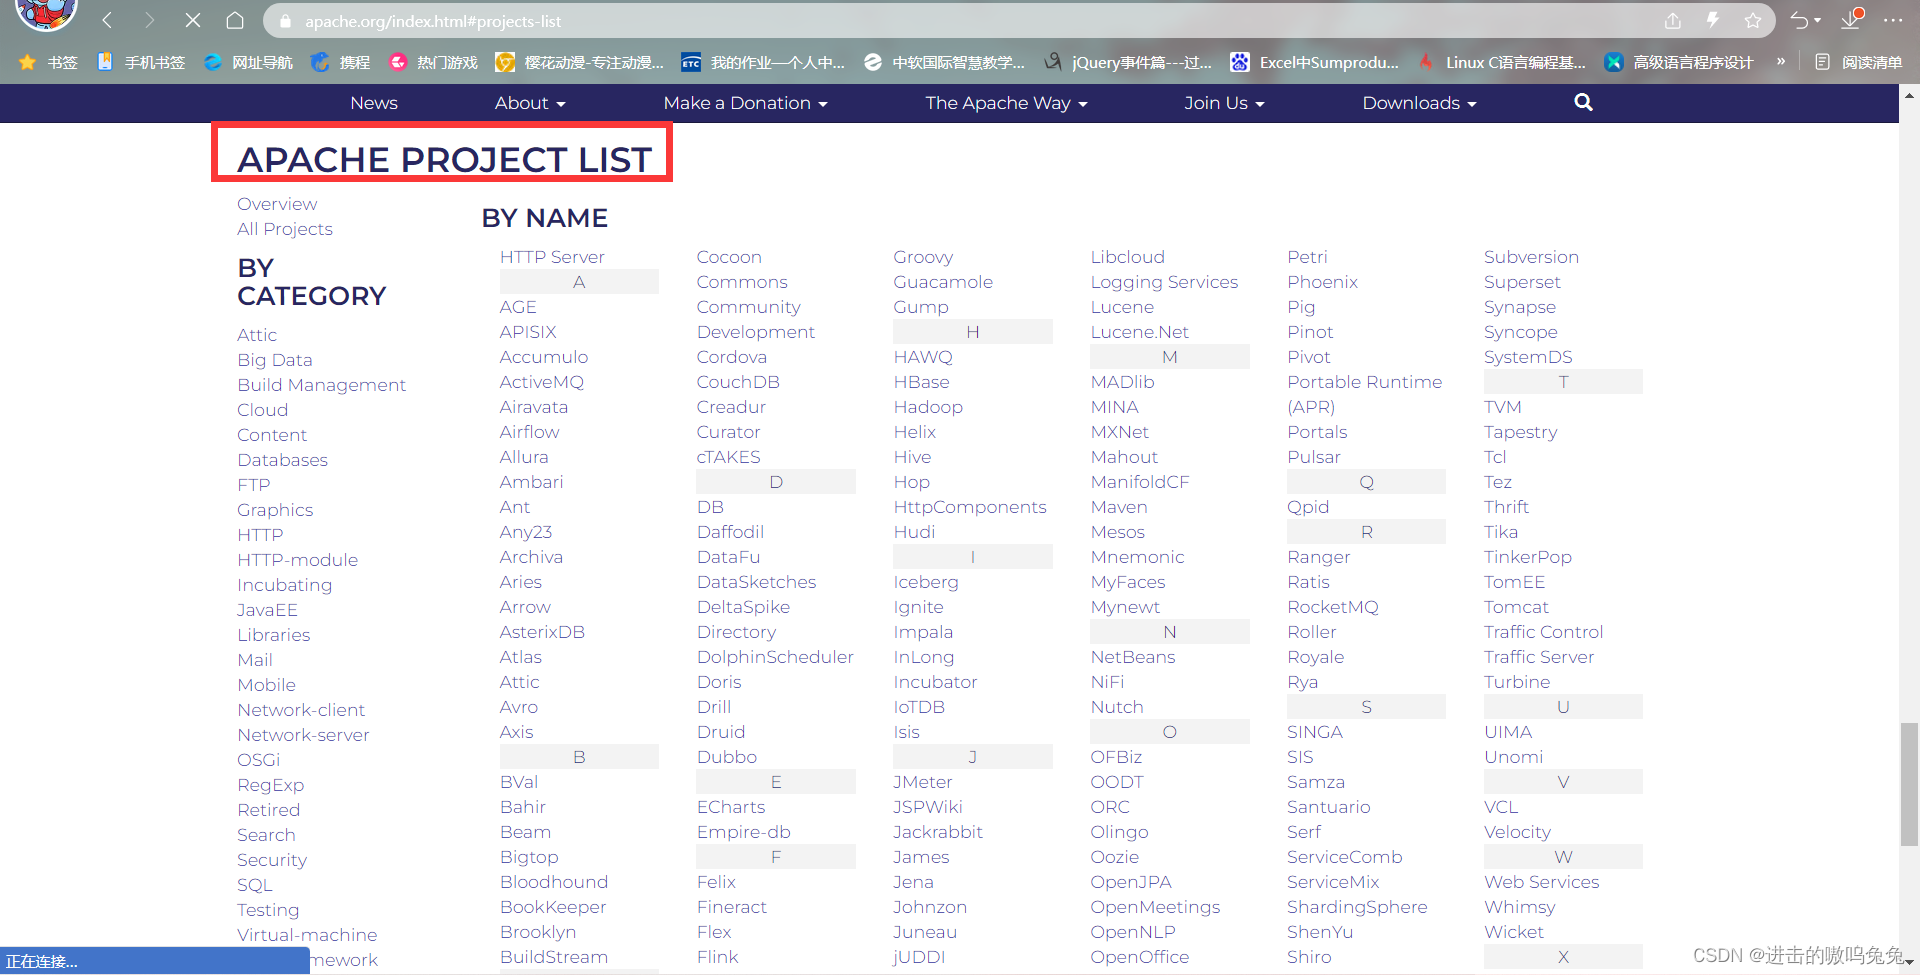Image resolution: width=1920 pixels, height=975 pixels.
Task: Select the Databases category
Action: click(x=282, y=460)
